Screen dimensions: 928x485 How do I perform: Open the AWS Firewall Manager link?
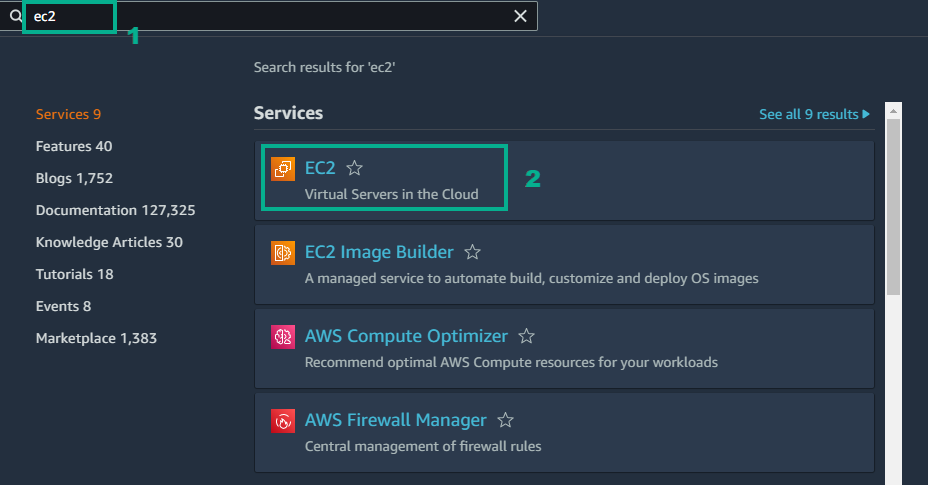coord(395,420)
